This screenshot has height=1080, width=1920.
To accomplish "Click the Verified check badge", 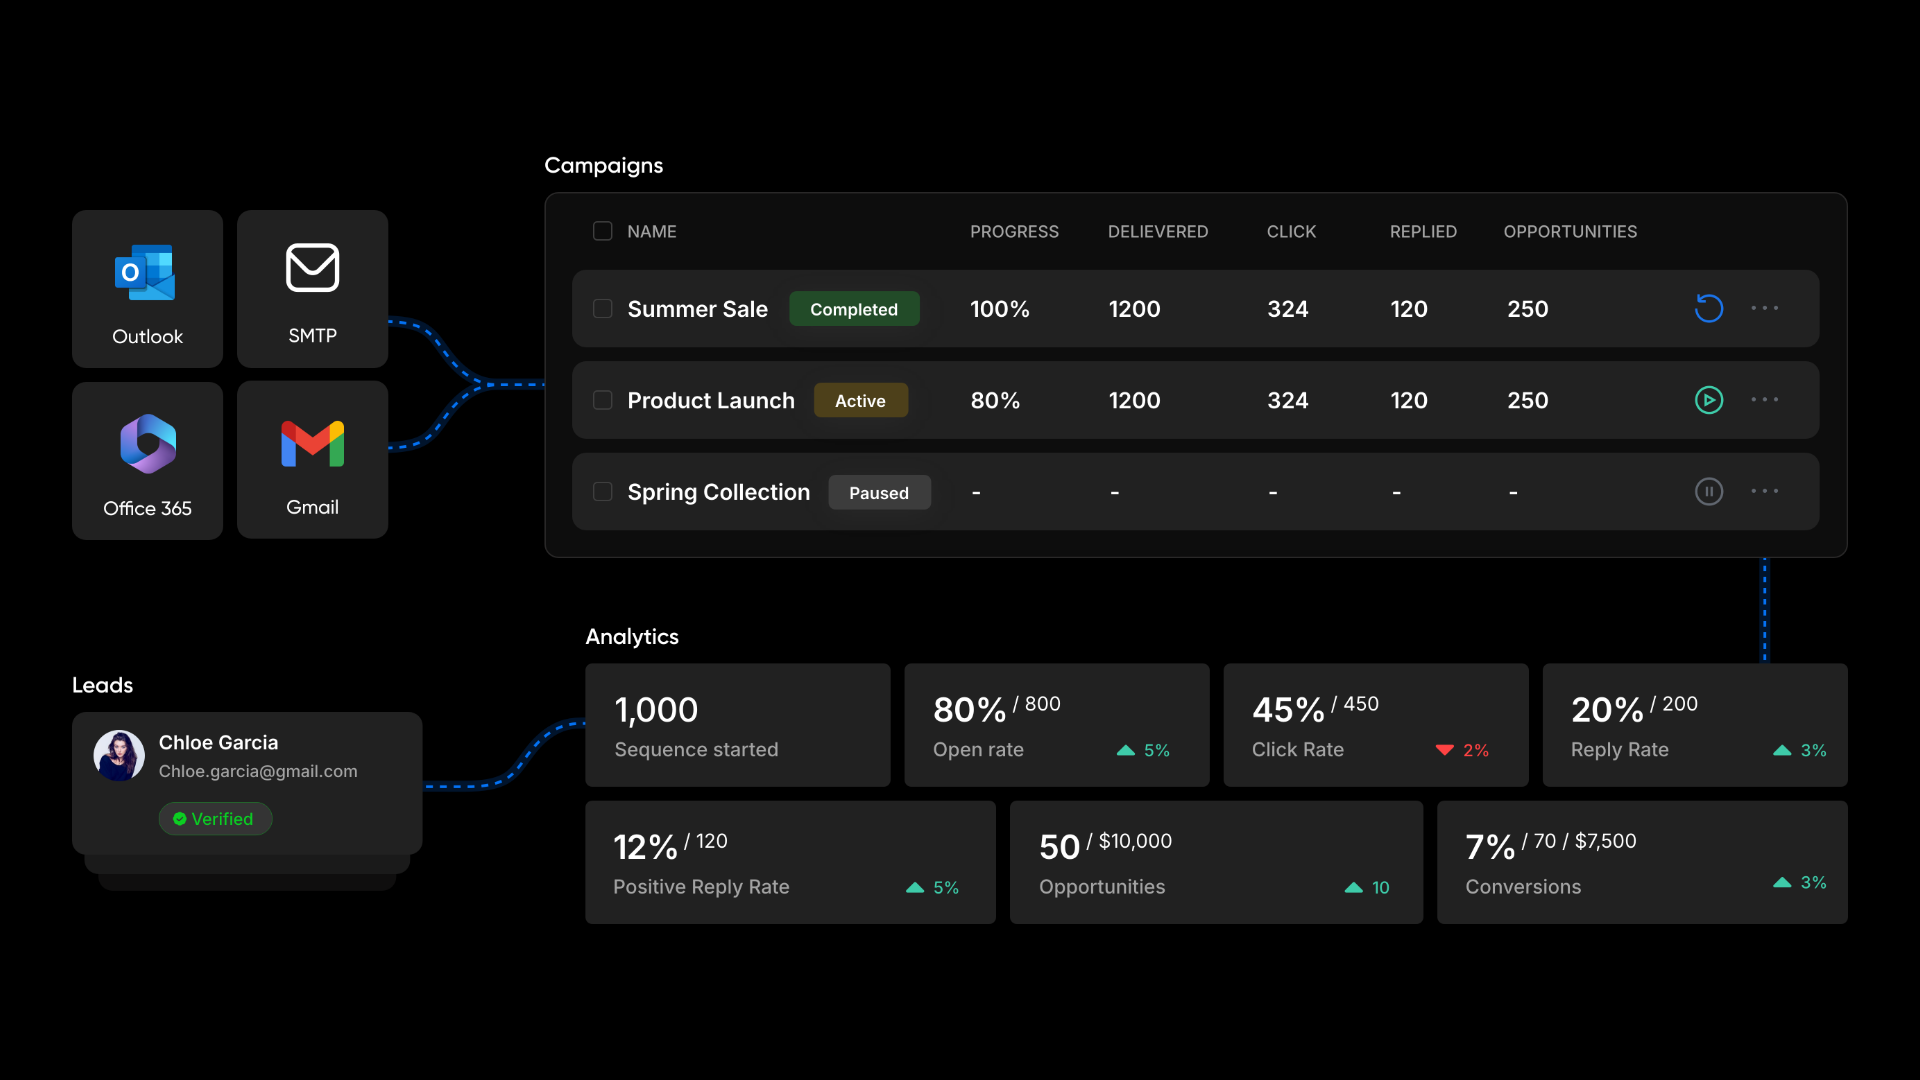I will pyautogui.click(x=215, y=819).
